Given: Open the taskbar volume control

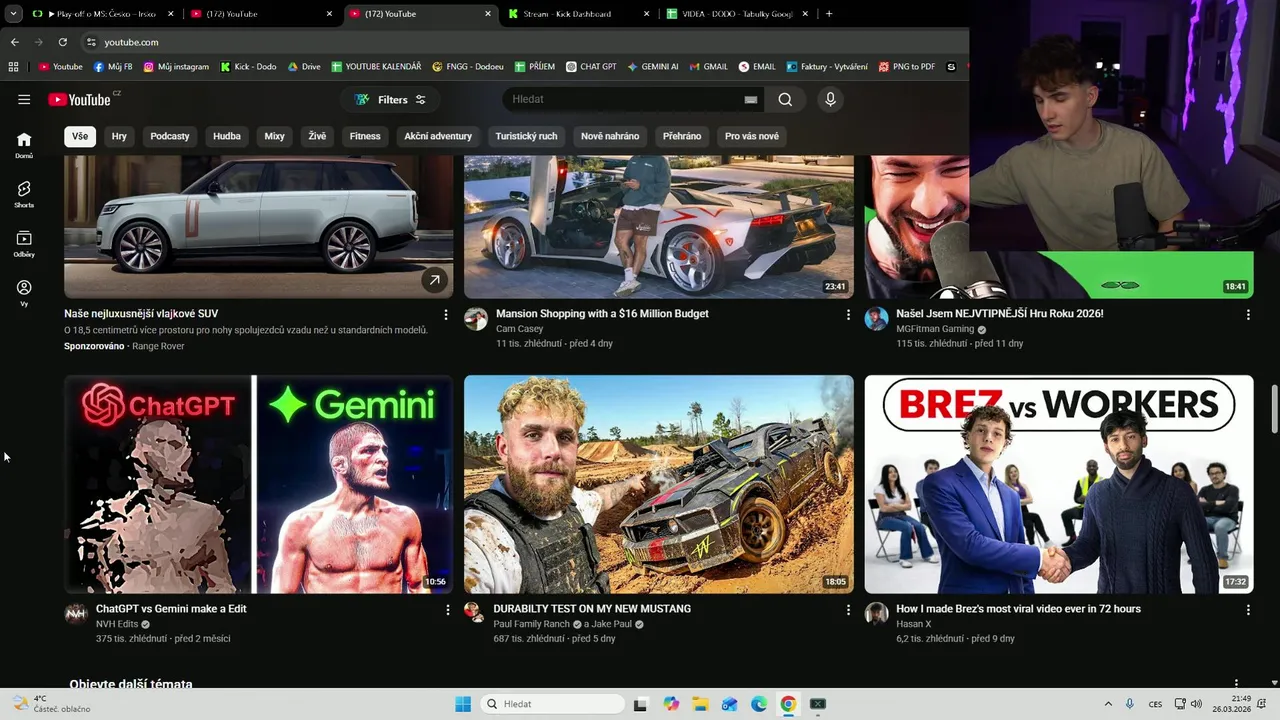Looking at the screenshot, I should click(x=1197, y=704).
